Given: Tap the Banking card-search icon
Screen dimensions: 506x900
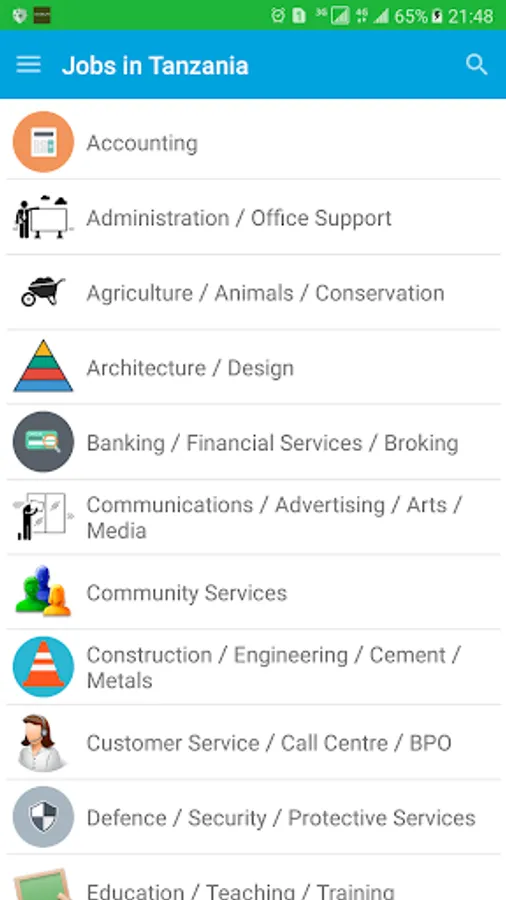Looking at the screenshot, I should point(44,442).
